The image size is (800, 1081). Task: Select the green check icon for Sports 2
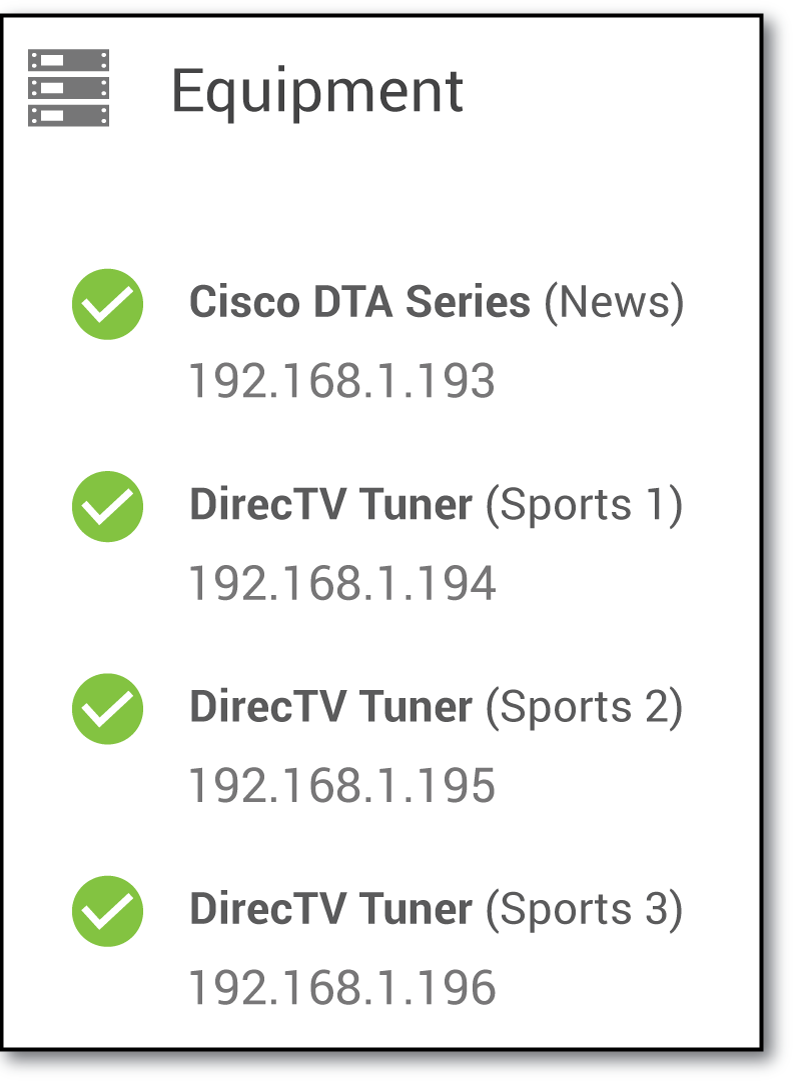(108, 708)
